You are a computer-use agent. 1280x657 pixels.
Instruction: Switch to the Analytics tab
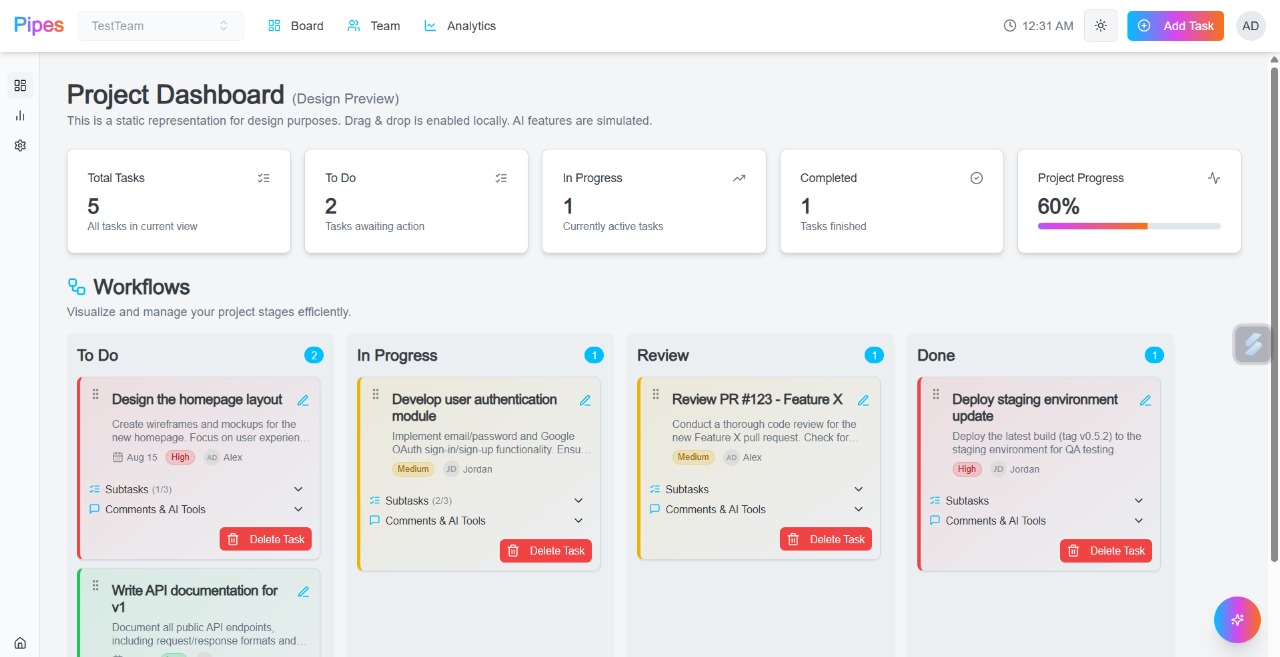click(459, 25)
